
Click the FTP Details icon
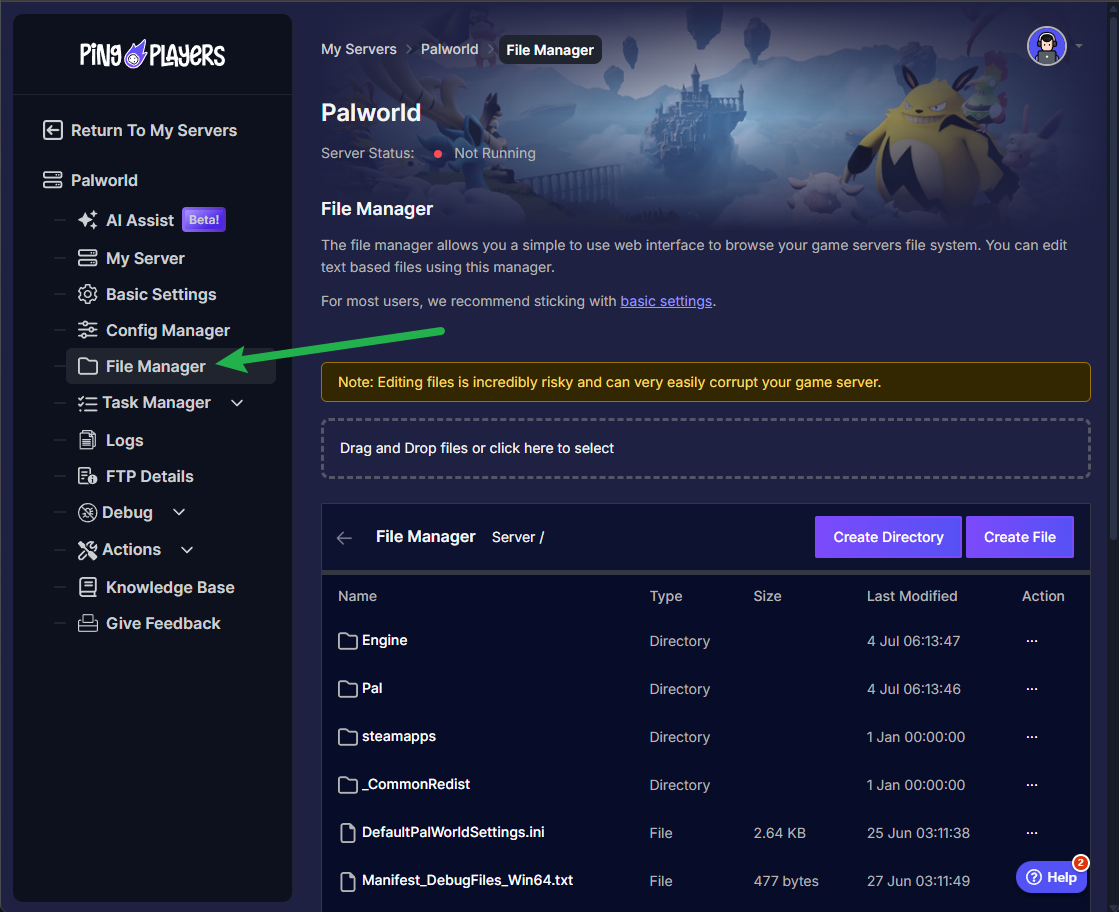(x=88, y=476)
